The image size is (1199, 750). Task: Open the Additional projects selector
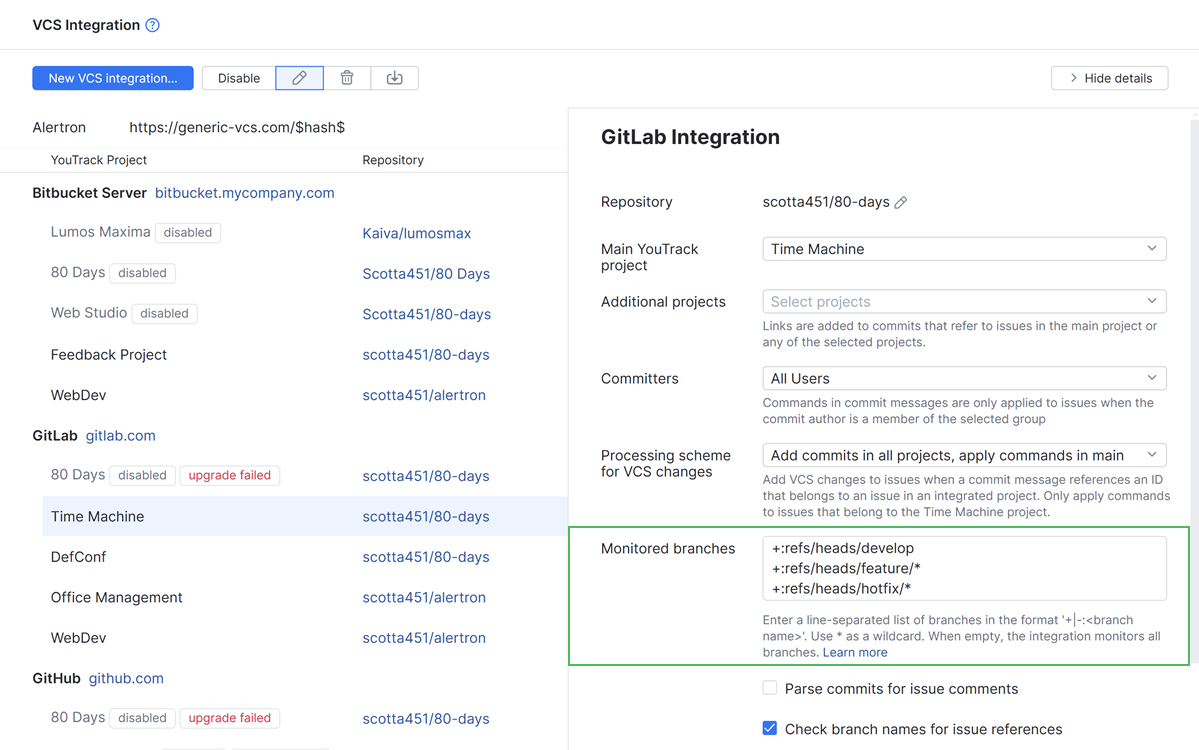(x=963, y=301)
